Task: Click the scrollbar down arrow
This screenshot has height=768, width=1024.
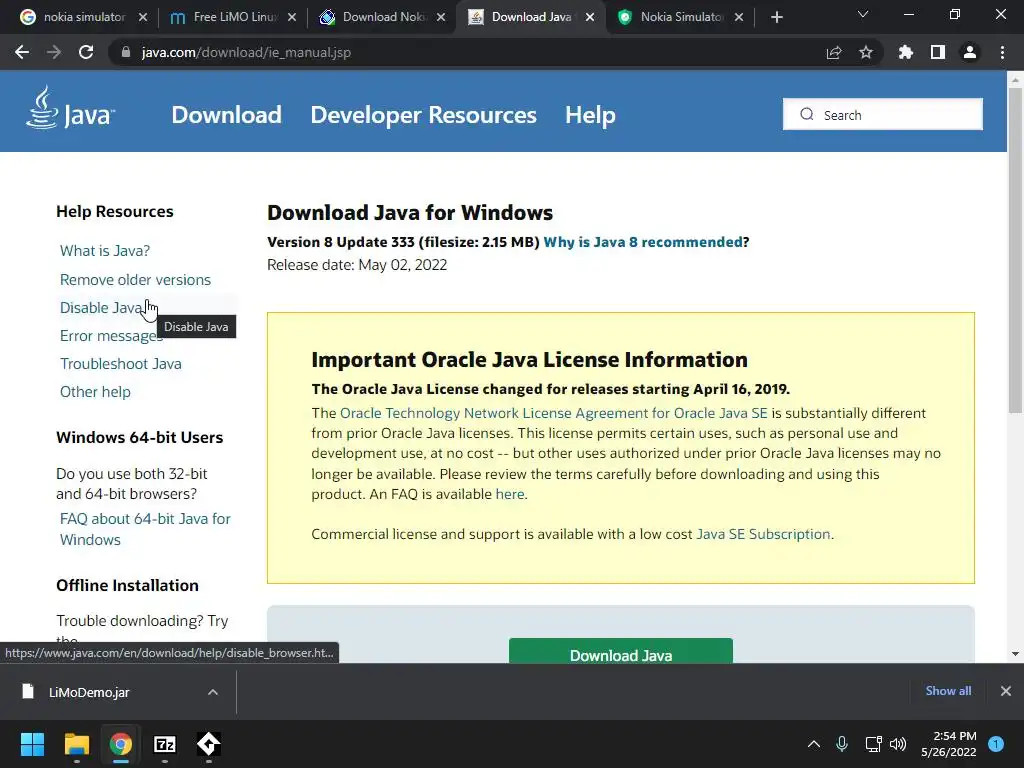Action: pyautogui.click(x=1015, y=654)
